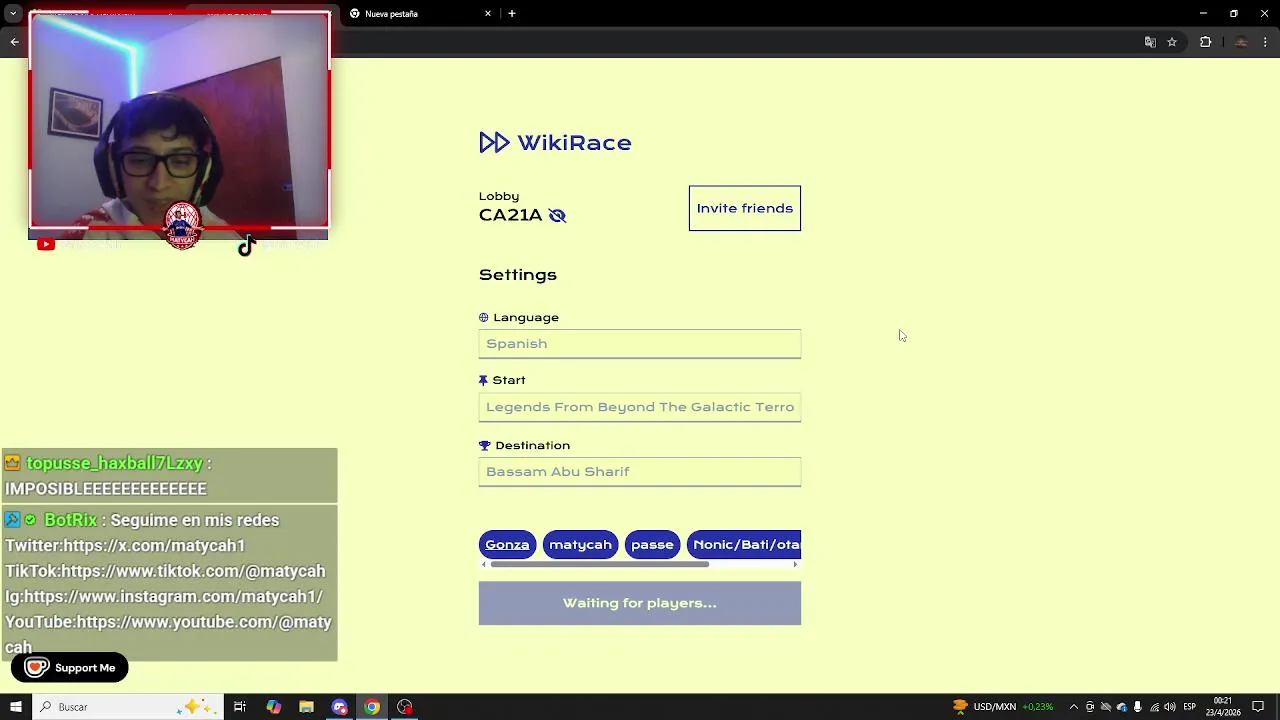Go back in the browser

pyautogui.click(x=14, y=42)
